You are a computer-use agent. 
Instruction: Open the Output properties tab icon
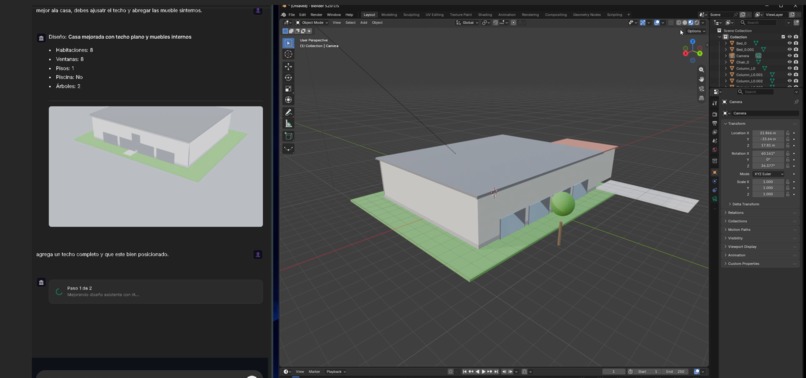pos(715,123)
